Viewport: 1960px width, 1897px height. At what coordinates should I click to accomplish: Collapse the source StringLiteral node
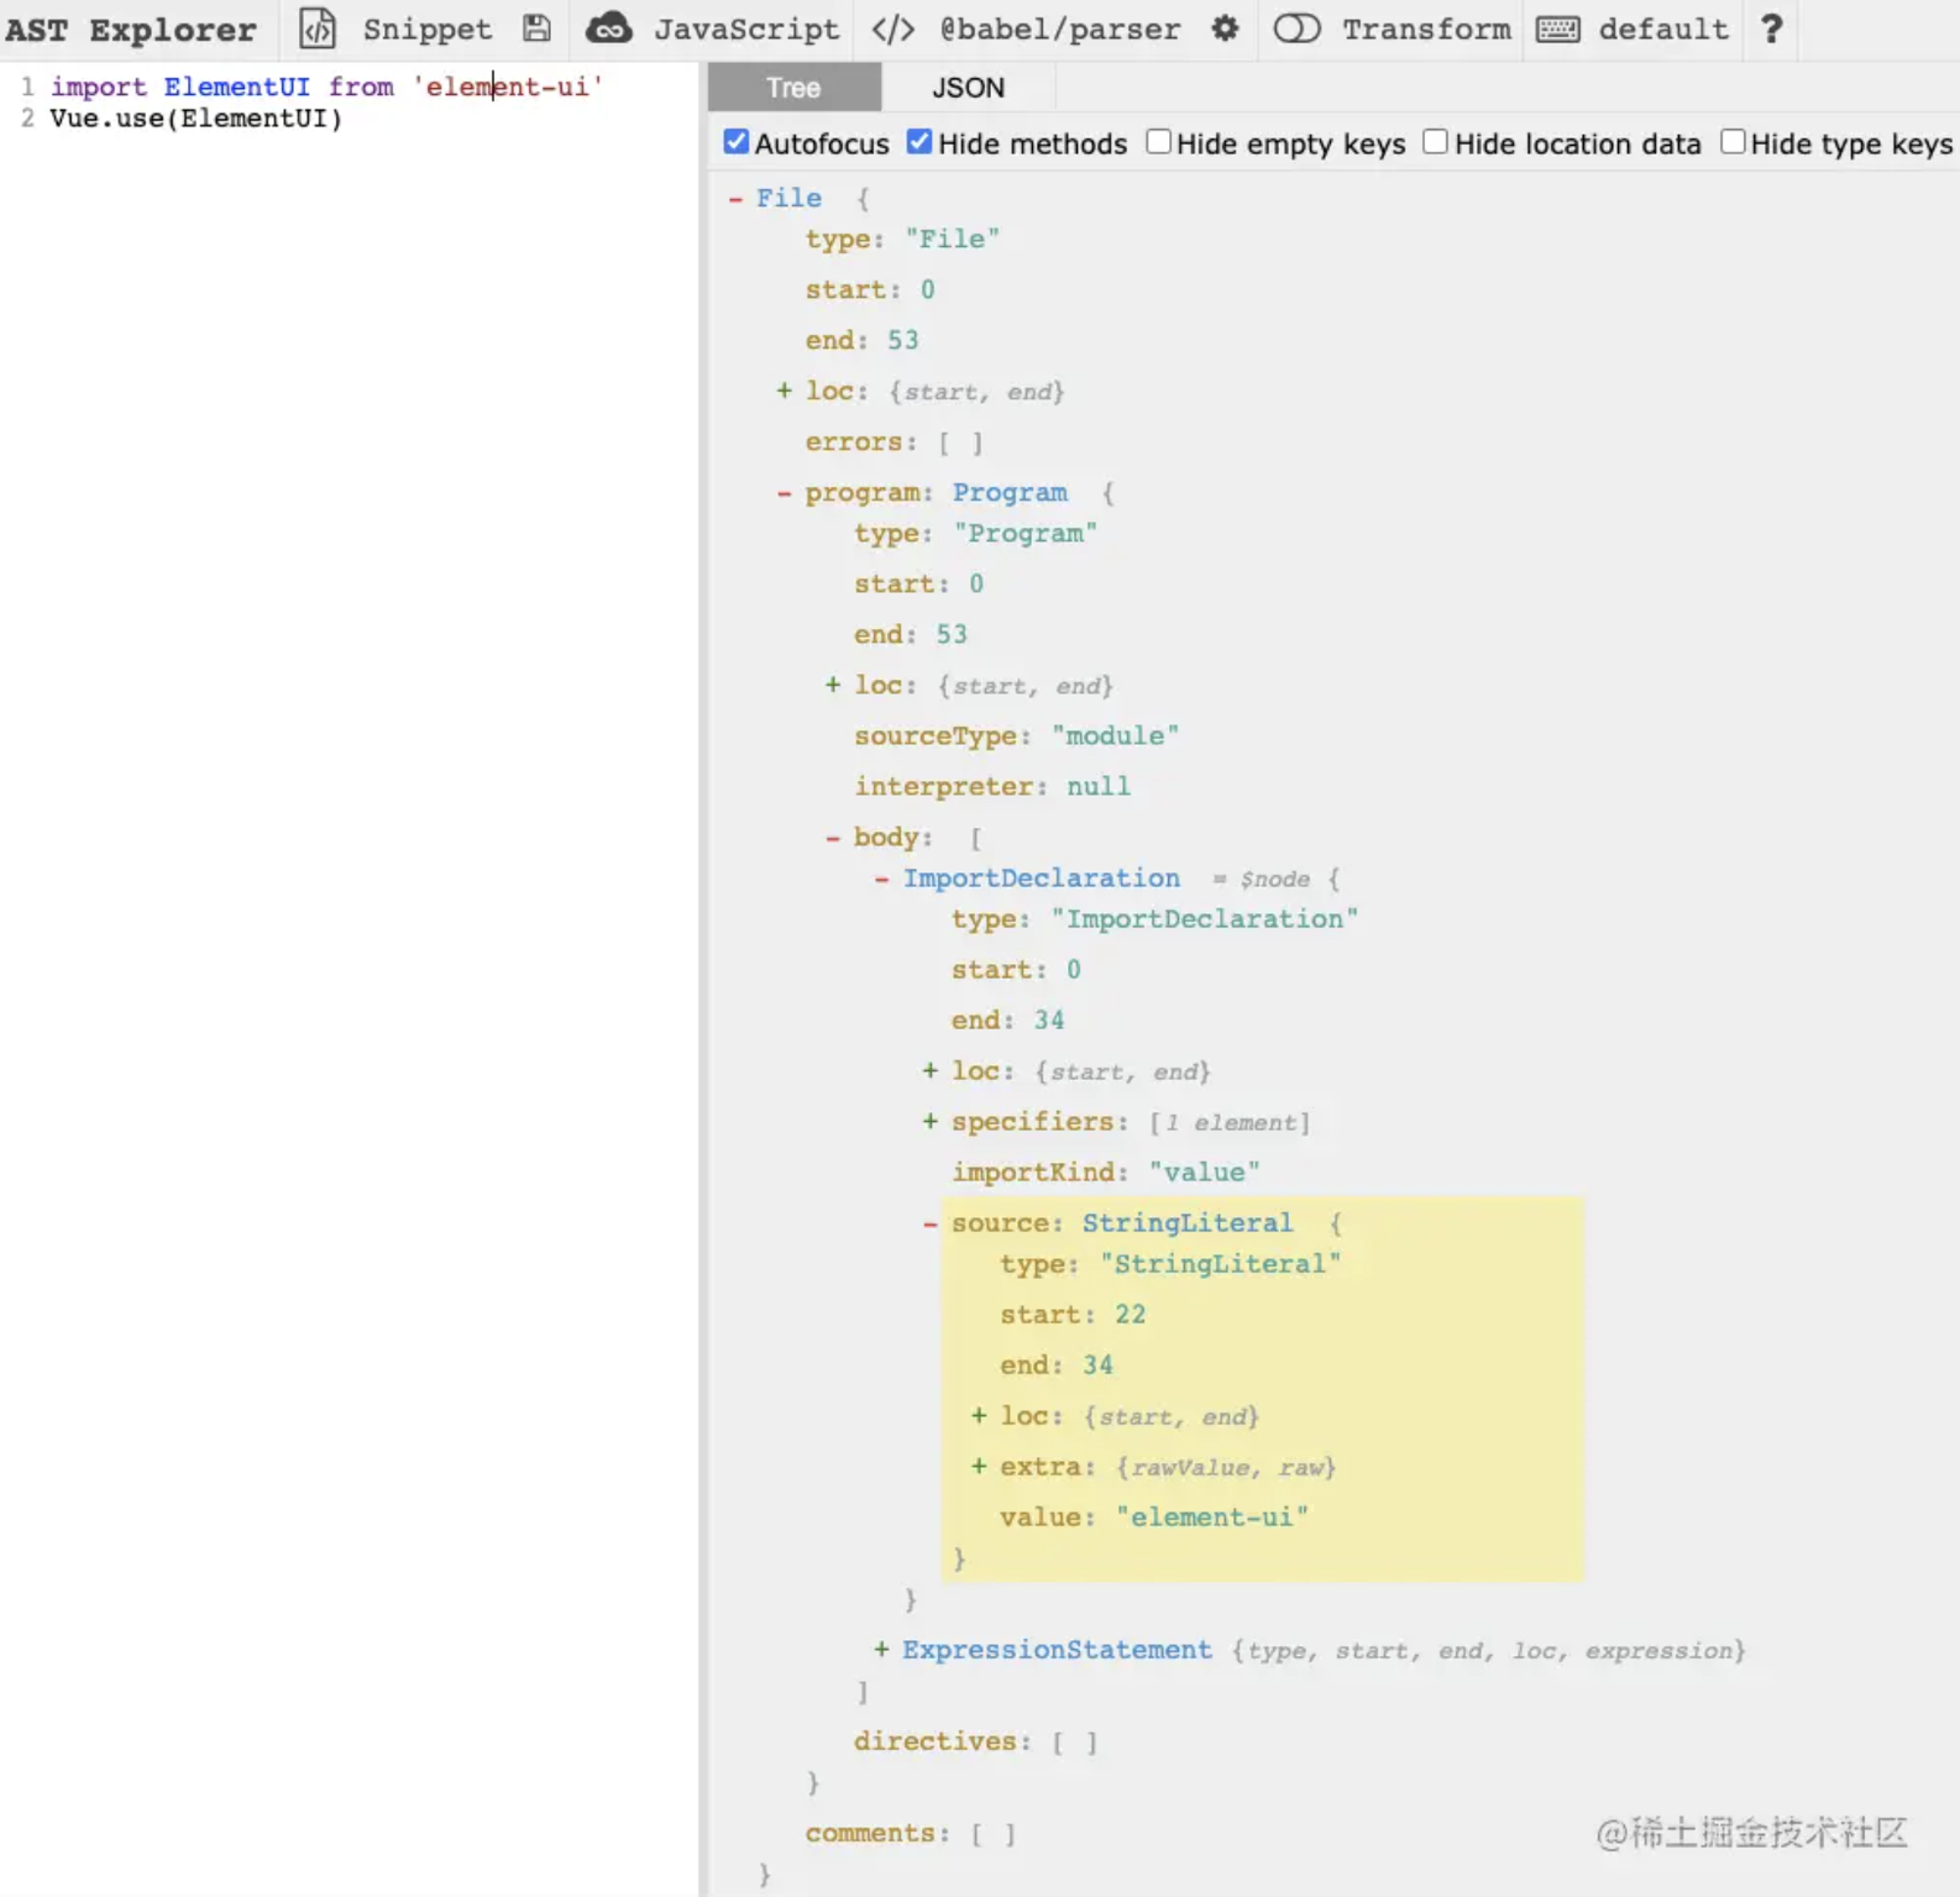coord(931,1223)
